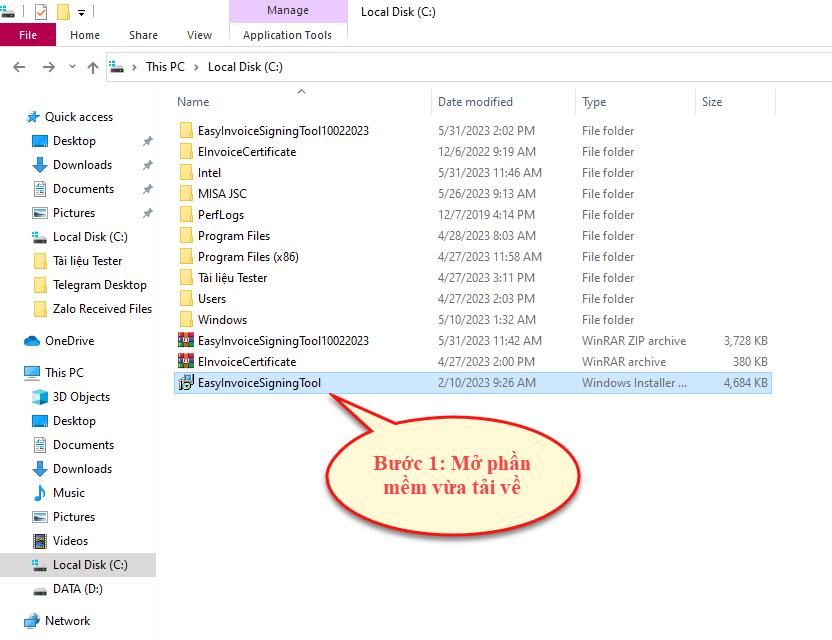
Task: Open 3D Objects in sidebar
Action: coord(81,397)
